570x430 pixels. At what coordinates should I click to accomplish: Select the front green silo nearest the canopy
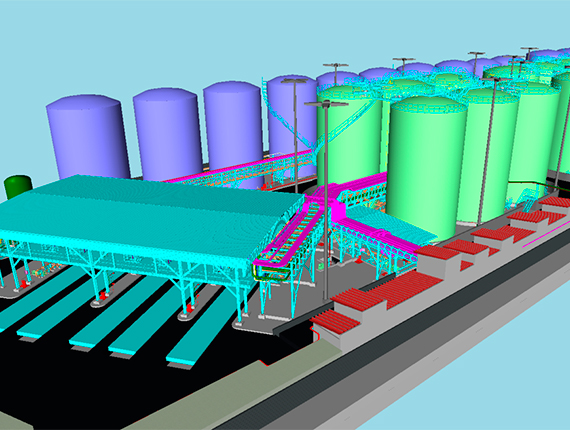pyautogui.click(x=426, y=168)
